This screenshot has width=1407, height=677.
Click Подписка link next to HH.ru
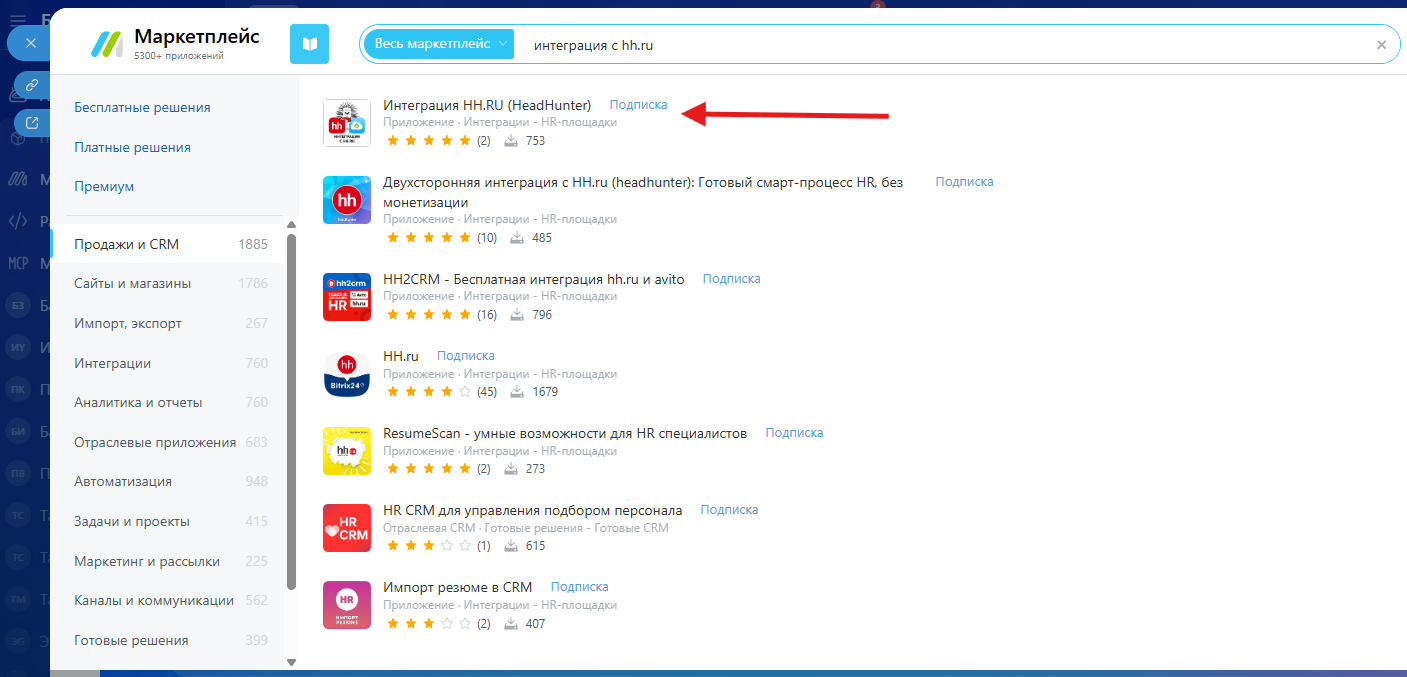pyautogui.click(x=465, y=356)
